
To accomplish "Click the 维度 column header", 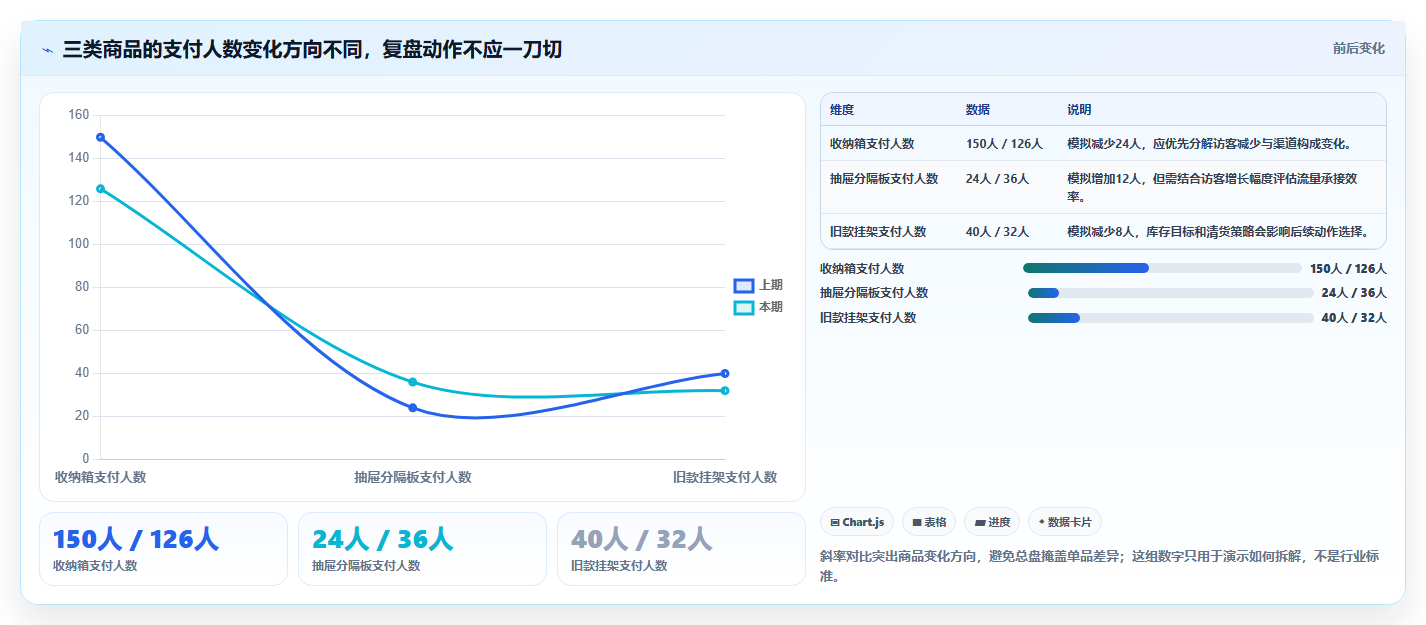I will 842,110.
